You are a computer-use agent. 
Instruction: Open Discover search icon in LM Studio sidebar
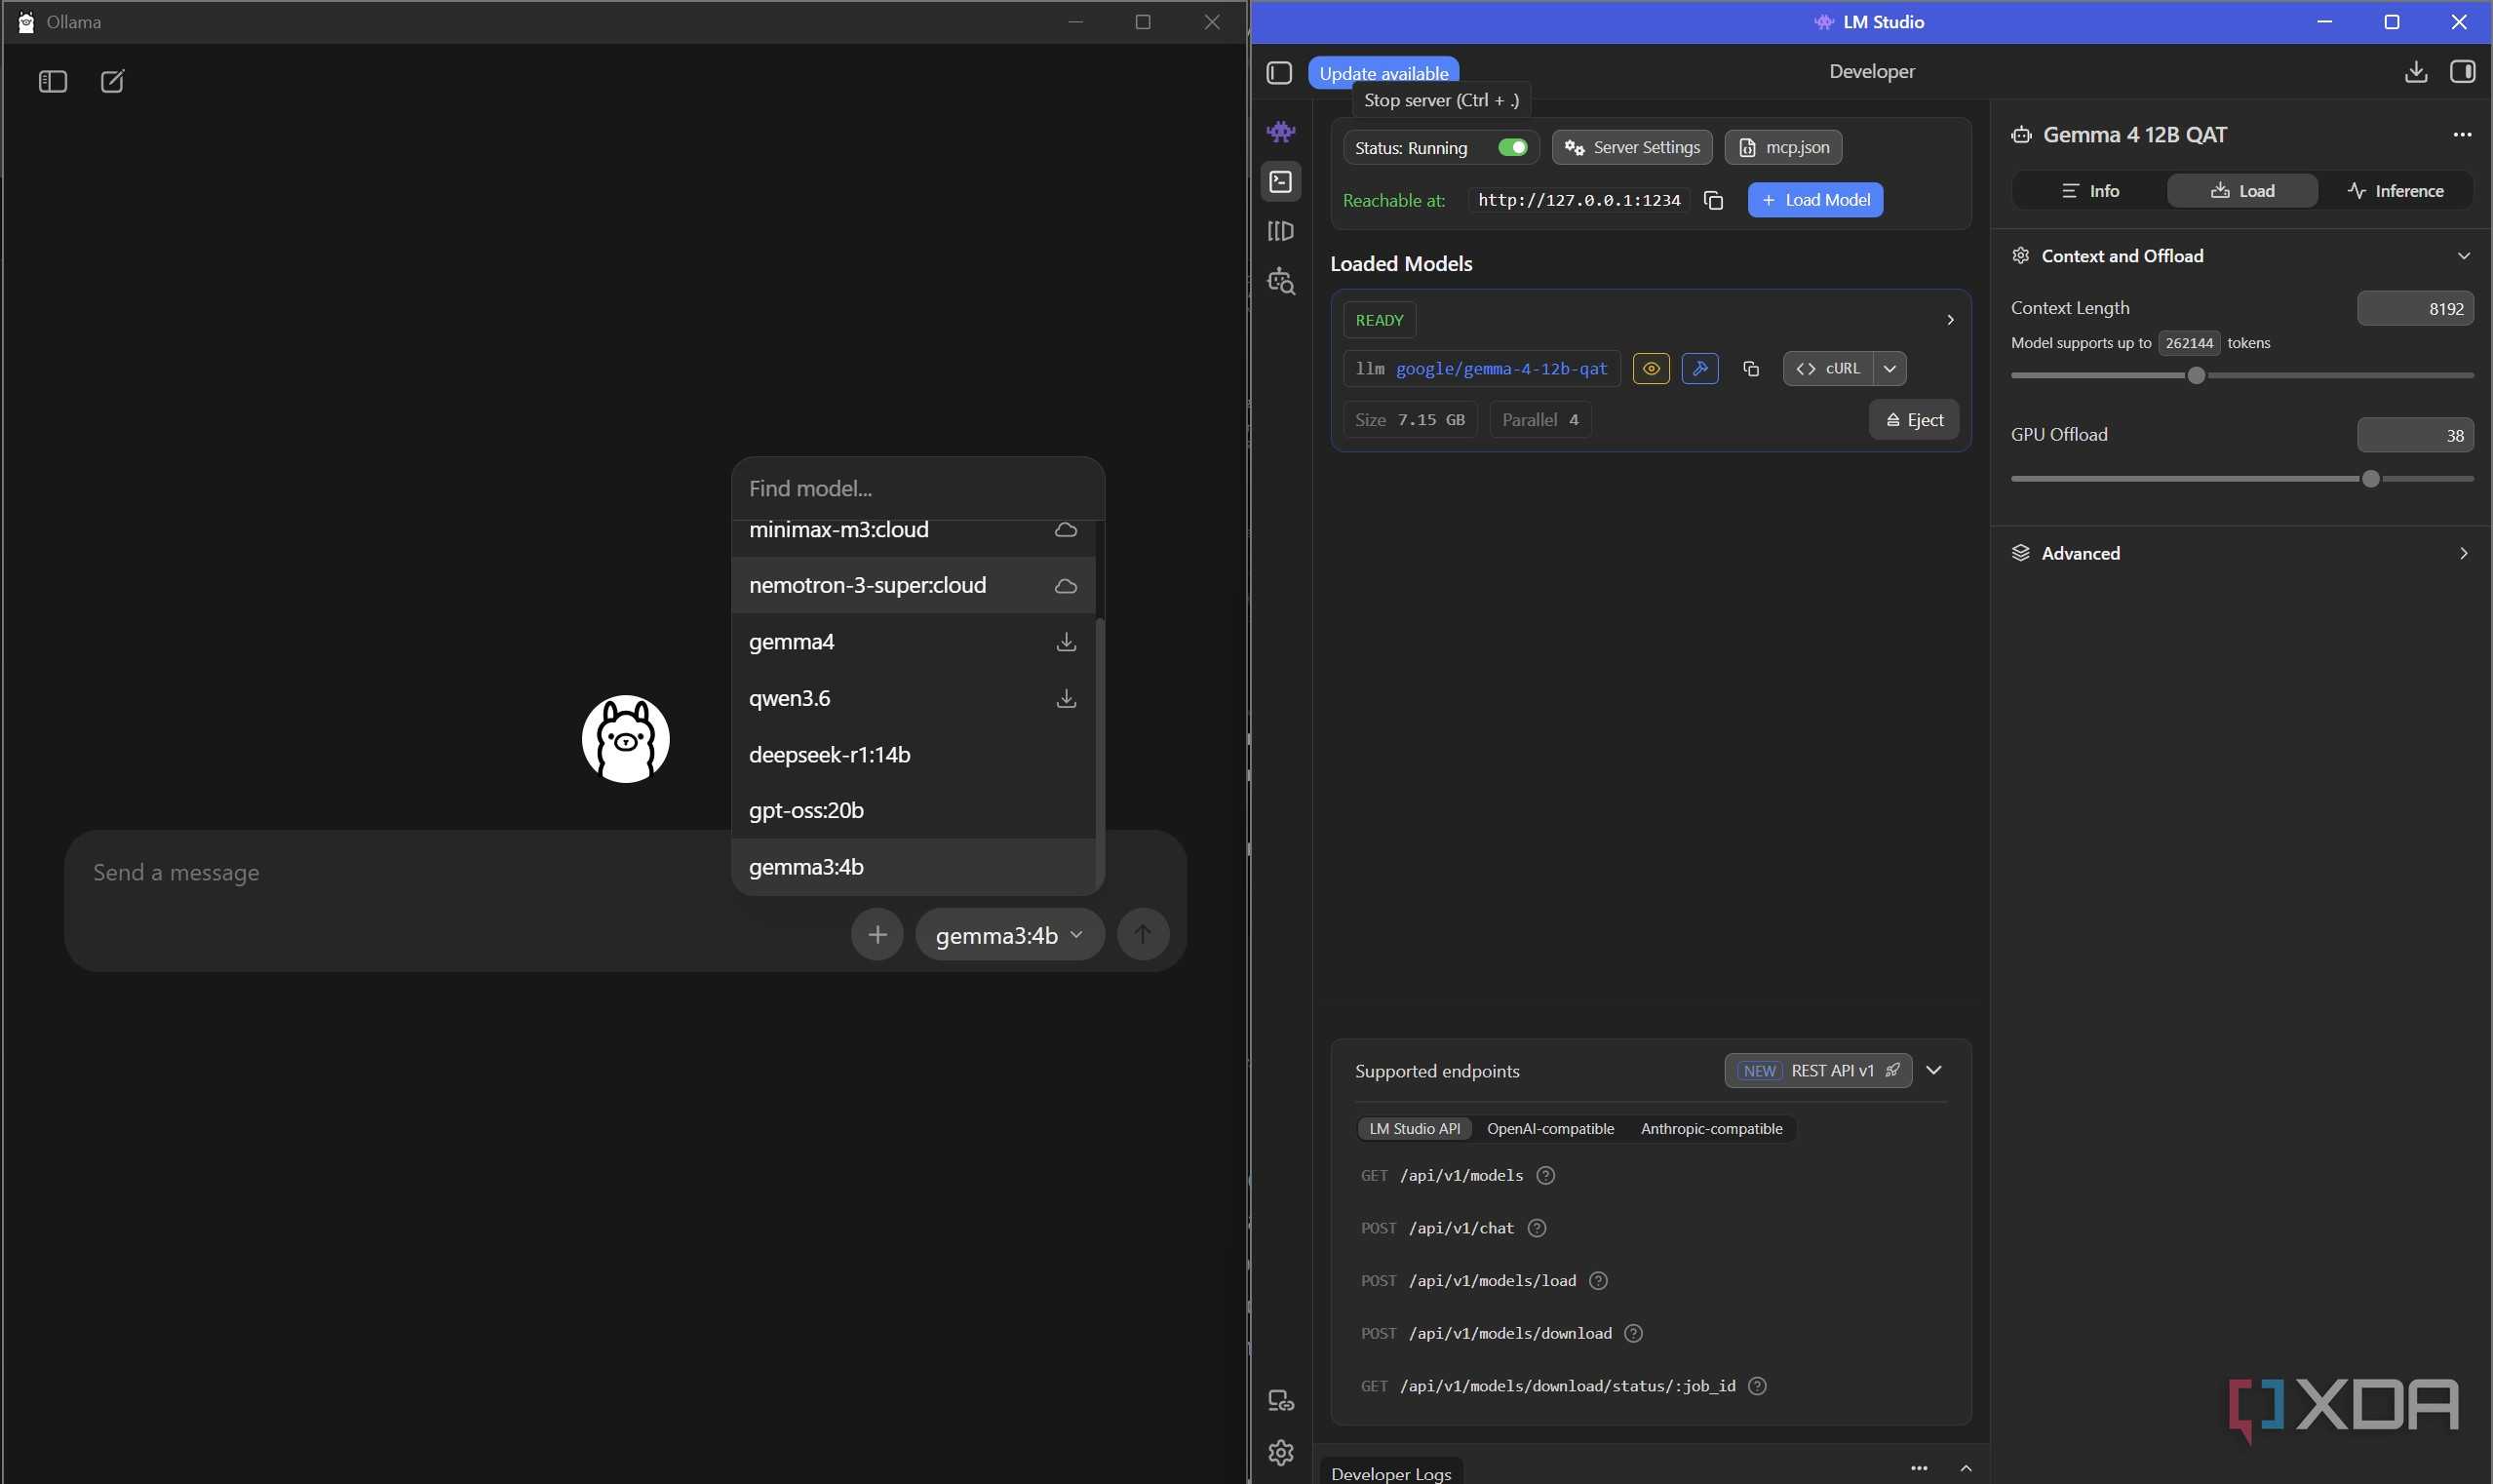point(1281,281)
